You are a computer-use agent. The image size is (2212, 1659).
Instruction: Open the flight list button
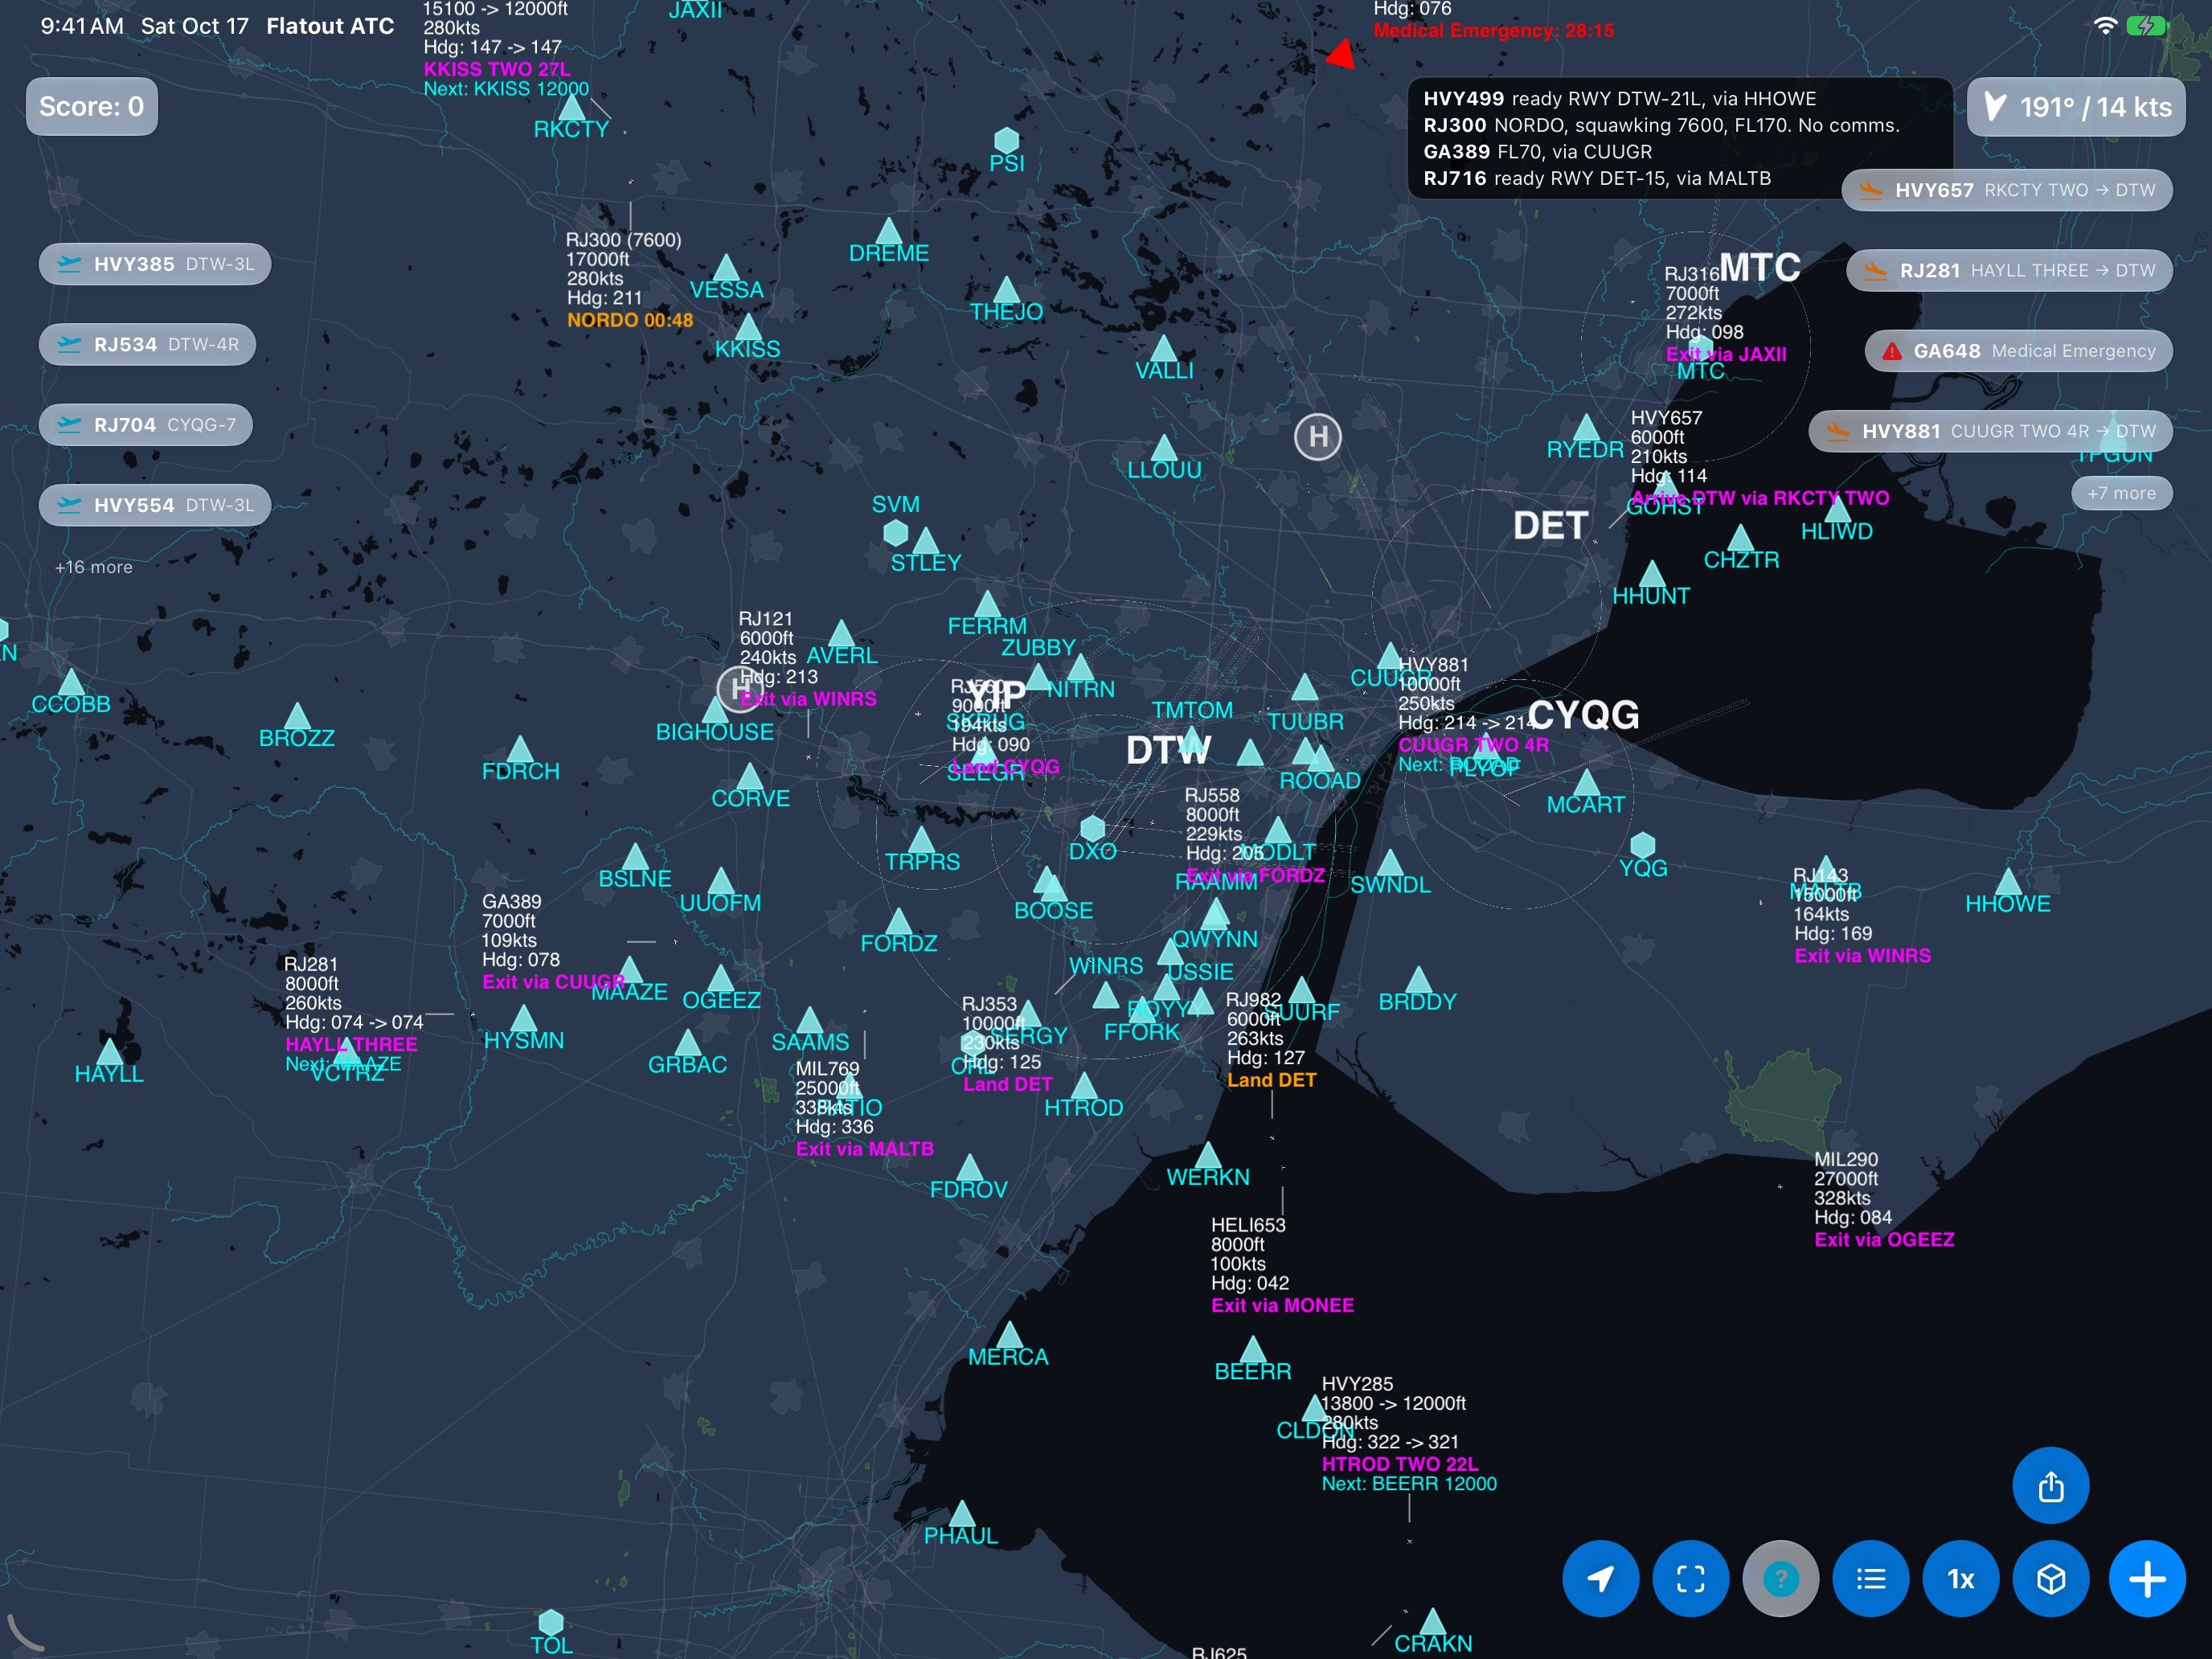tap(1870, 1579)
